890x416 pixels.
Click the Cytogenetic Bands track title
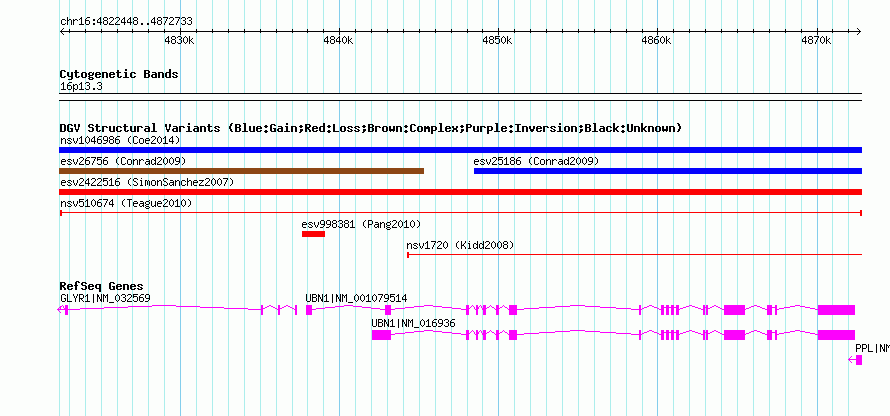tap(119, 74)
